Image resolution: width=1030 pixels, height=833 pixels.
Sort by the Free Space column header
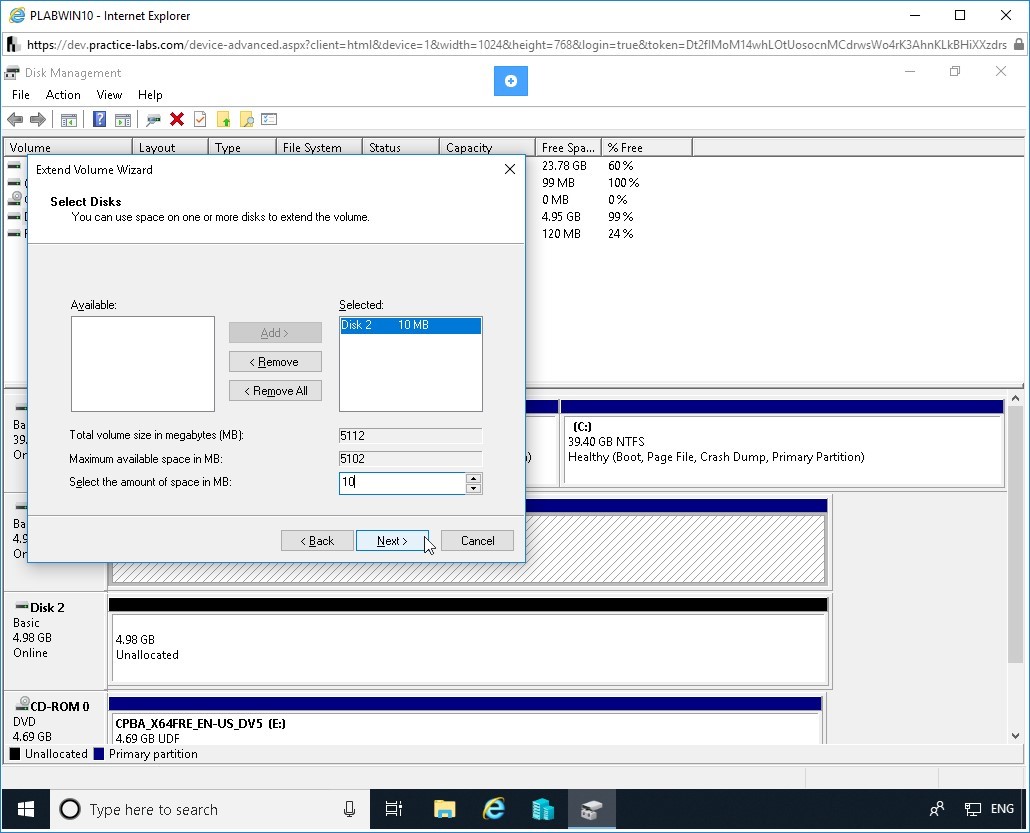pyautogui.click(x=568, y=148)
